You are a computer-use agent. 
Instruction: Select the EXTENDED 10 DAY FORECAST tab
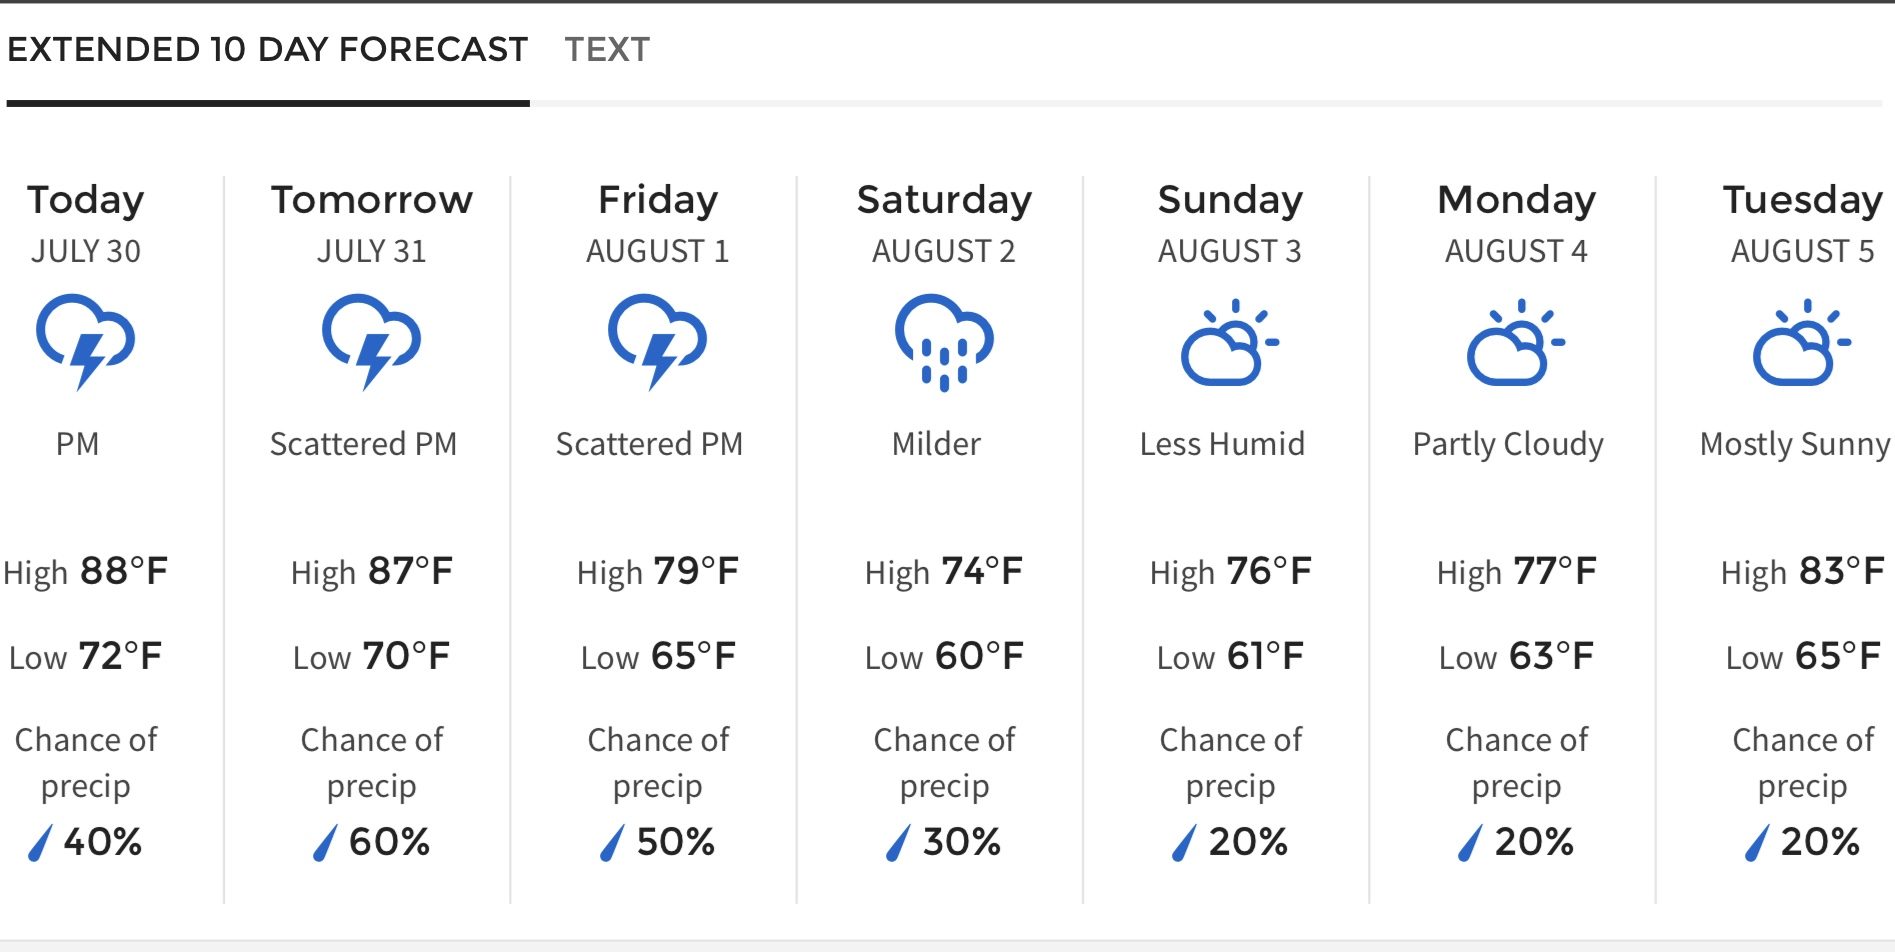(x=267, y=49)
